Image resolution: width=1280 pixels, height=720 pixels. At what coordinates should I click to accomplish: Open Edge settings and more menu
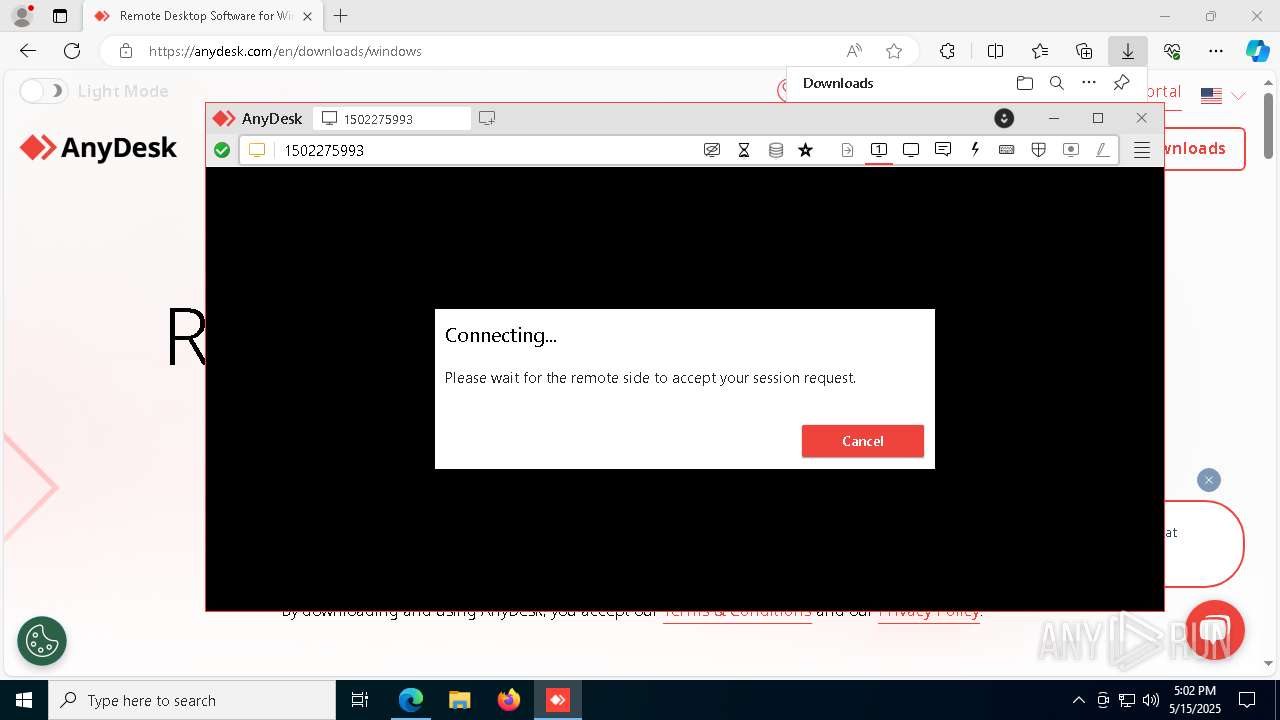tap(1216, 51)
